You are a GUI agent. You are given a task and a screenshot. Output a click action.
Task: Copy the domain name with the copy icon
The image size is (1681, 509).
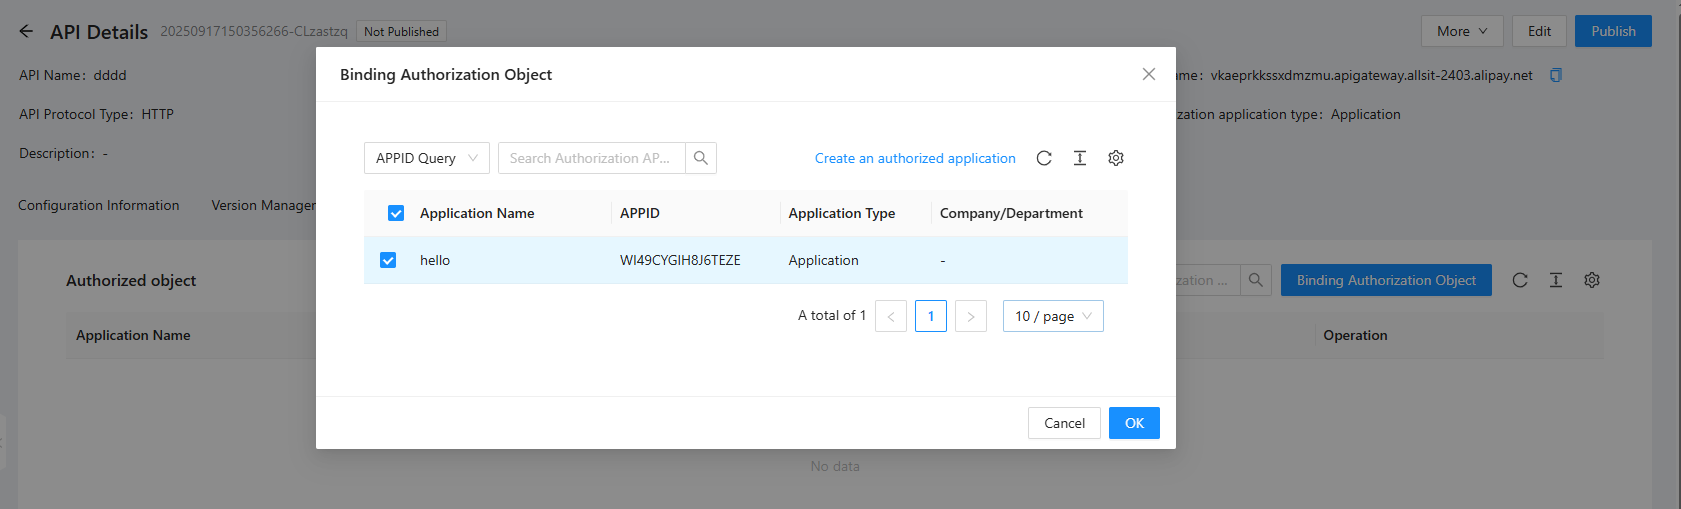[x=1556, y=75]
